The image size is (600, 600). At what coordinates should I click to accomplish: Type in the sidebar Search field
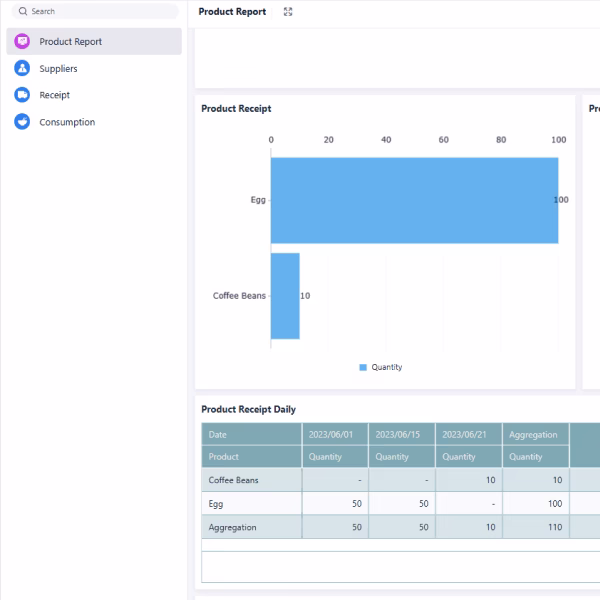(100, 12)
